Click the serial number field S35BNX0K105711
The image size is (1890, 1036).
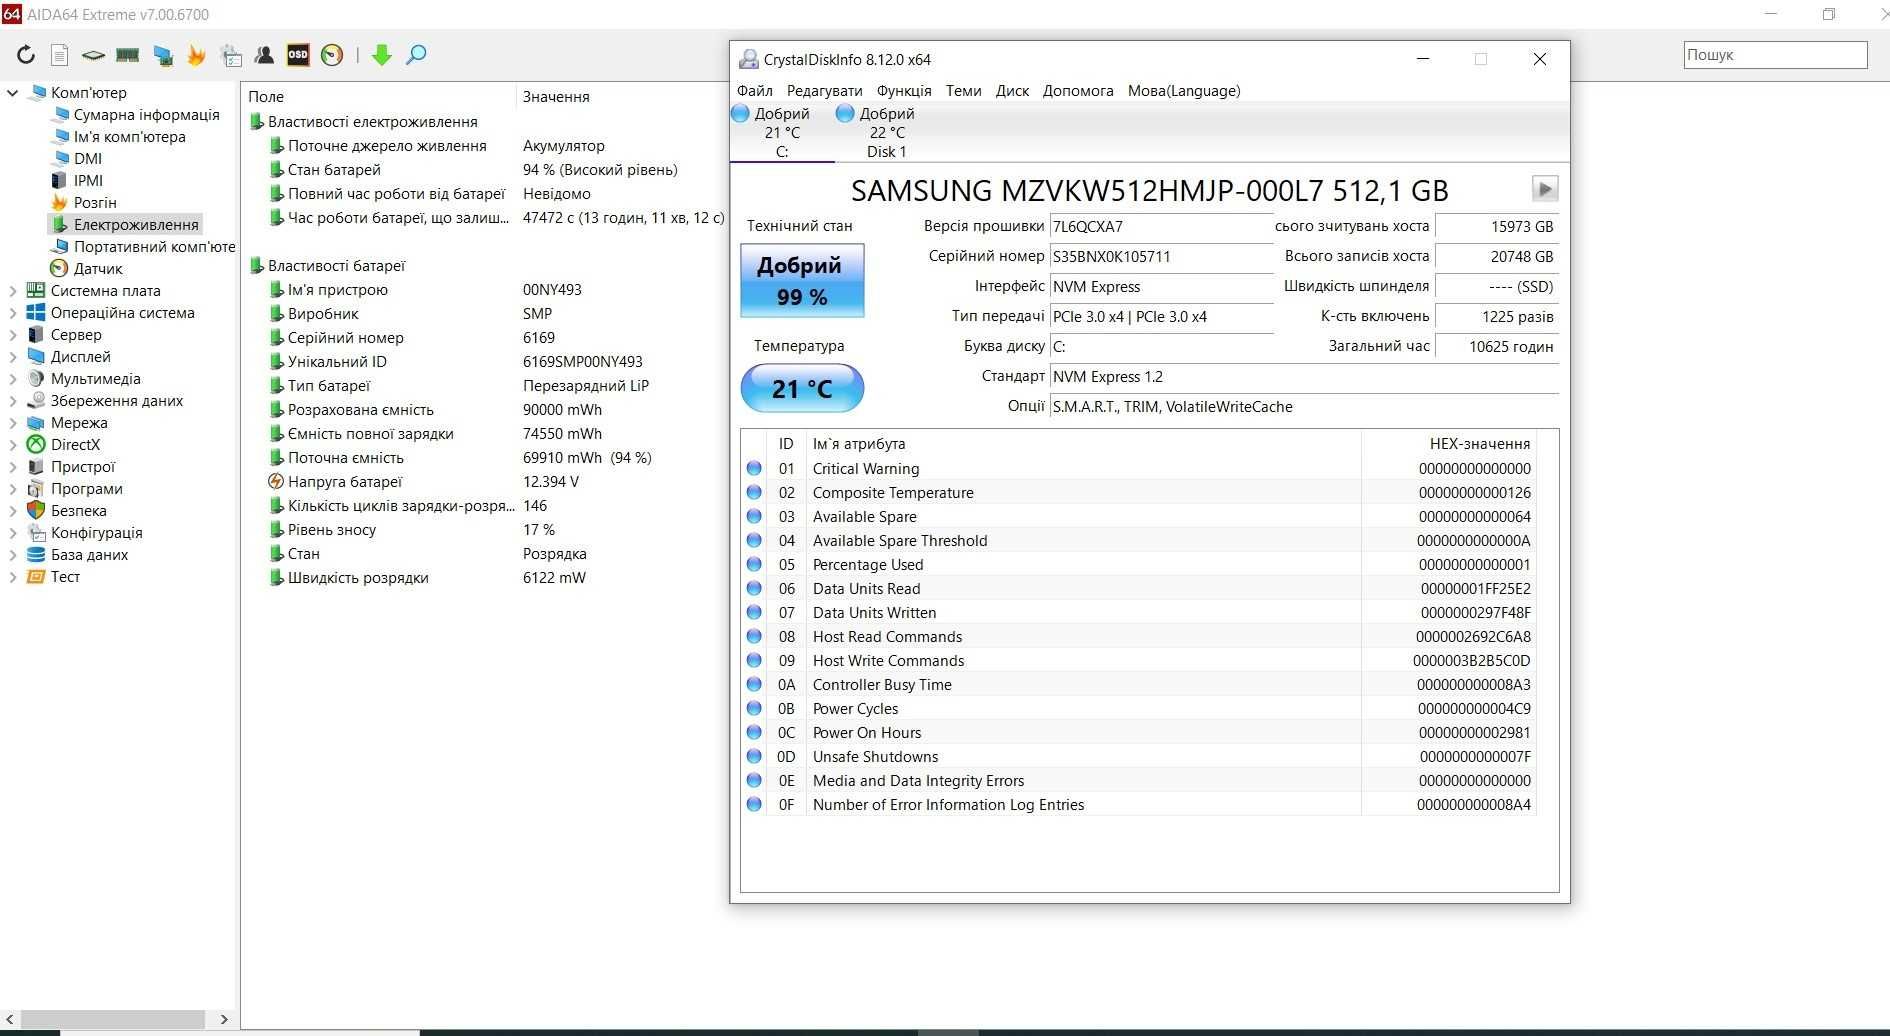point(1161,256)
